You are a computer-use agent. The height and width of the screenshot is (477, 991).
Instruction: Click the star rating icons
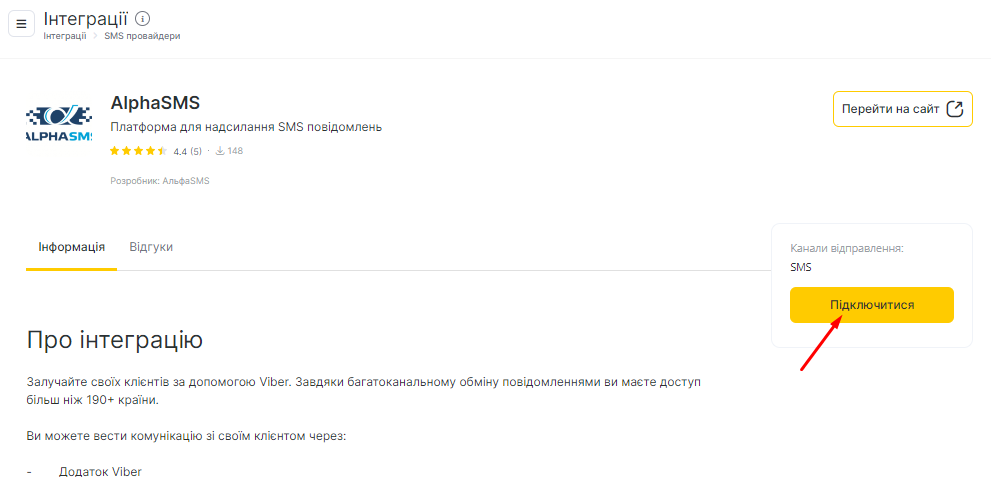[138, 151]
